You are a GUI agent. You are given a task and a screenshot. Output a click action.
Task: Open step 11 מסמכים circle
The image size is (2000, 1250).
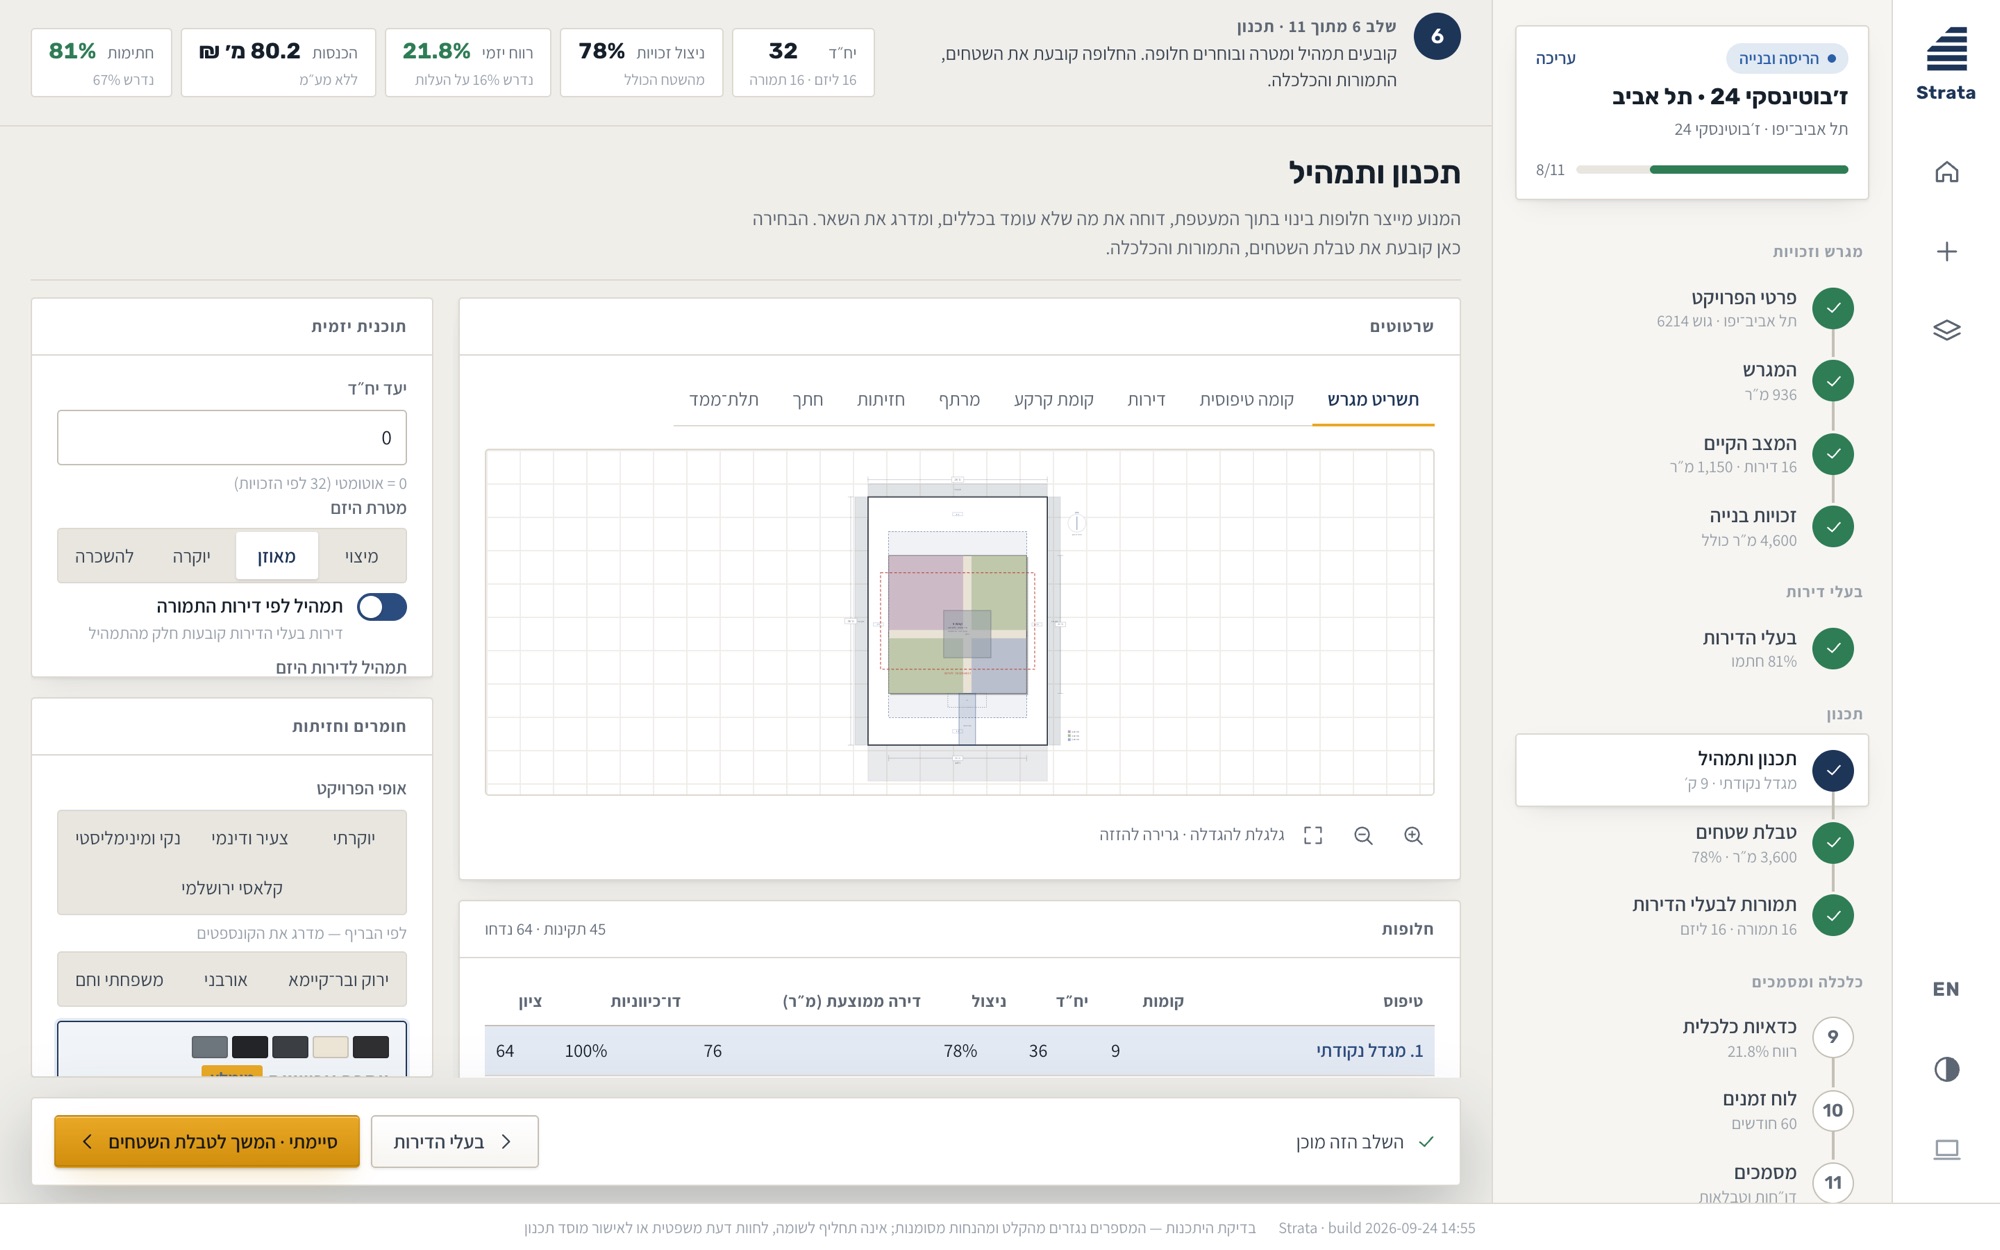(x=1832, y=1183)
